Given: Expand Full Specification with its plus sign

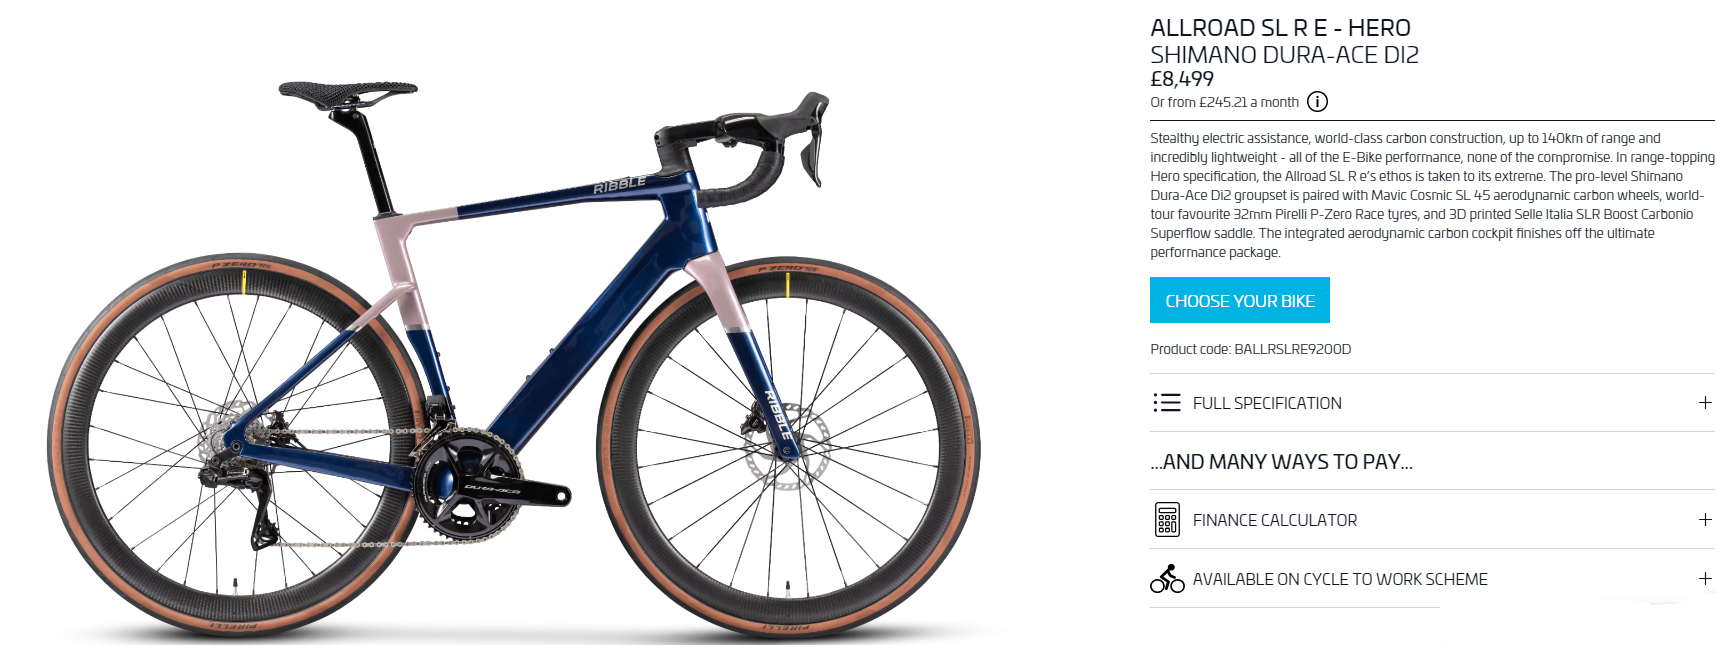Looking at the screenshot, I should click(1705, 403).
